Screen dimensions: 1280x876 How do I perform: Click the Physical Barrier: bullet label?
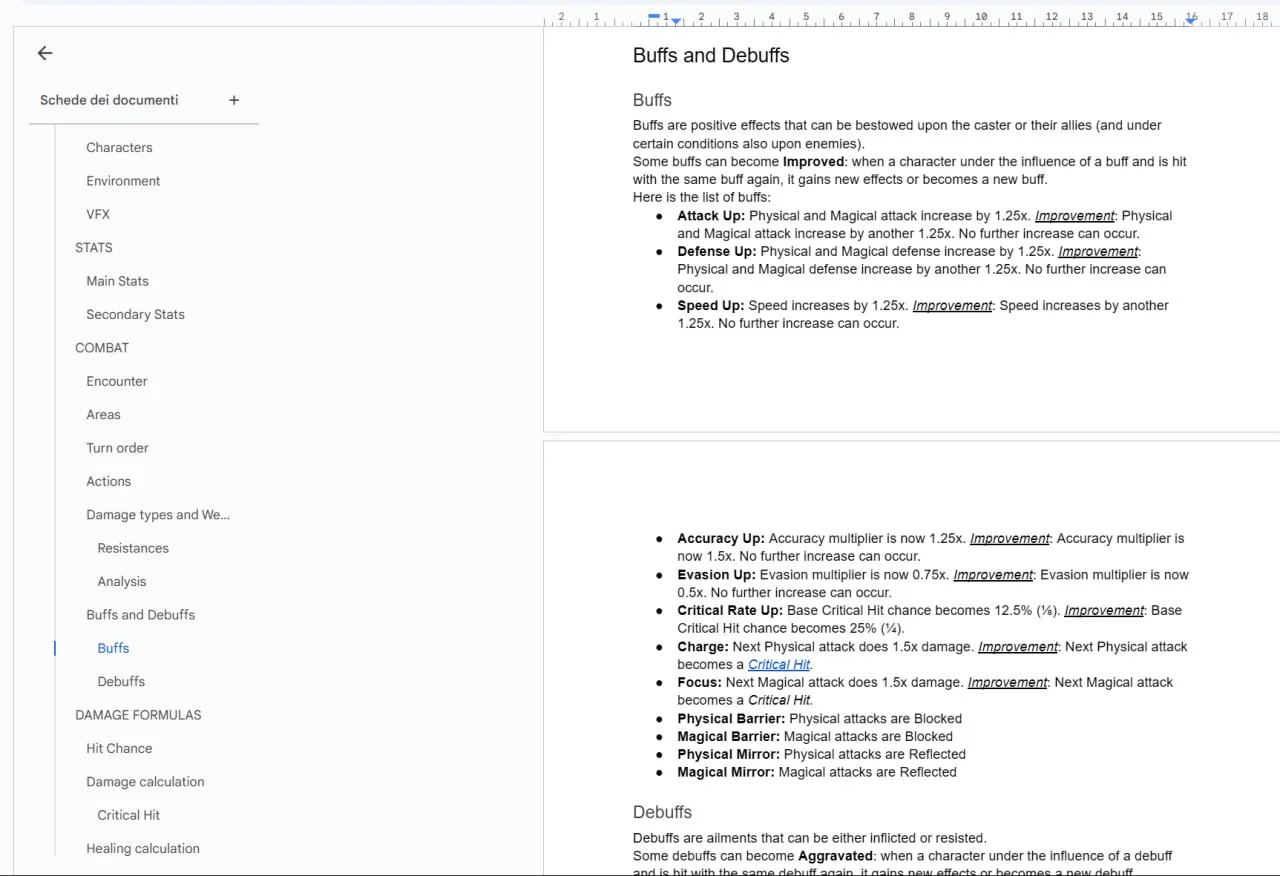[x=731, y=719]
